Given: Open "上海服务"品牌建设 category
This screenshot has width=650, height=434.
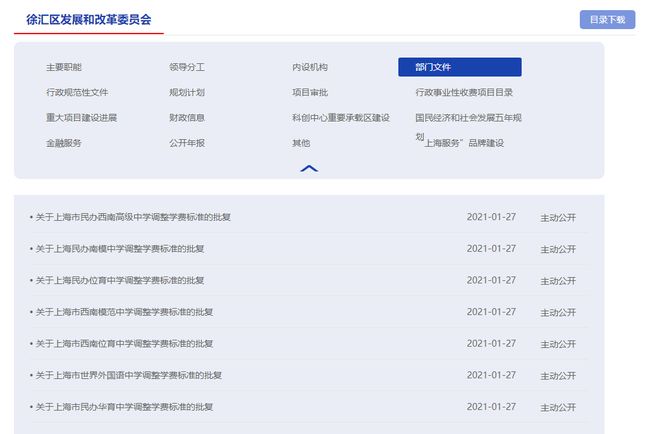Looking at the screenshot, I should [x=463, y=143].
